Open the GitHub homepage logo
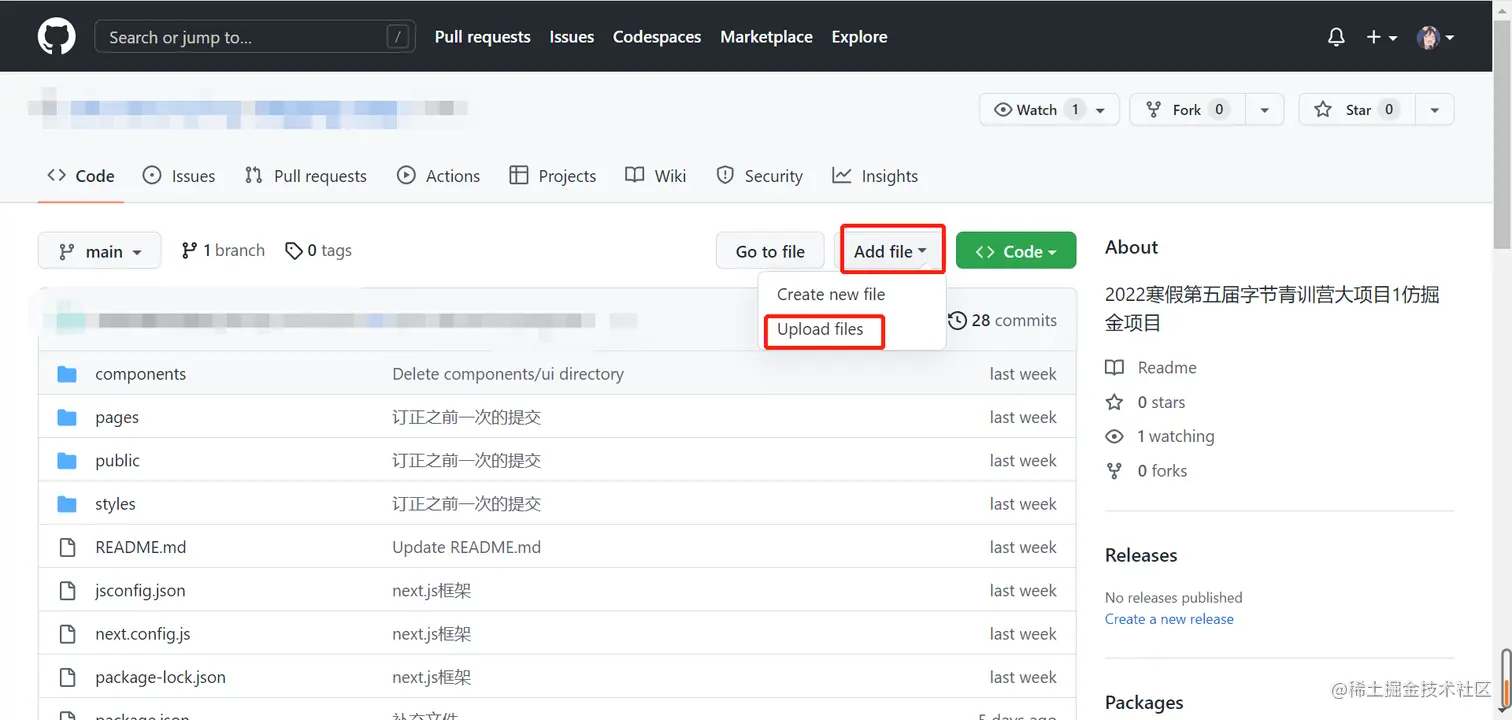 click(x=56, y=37)
